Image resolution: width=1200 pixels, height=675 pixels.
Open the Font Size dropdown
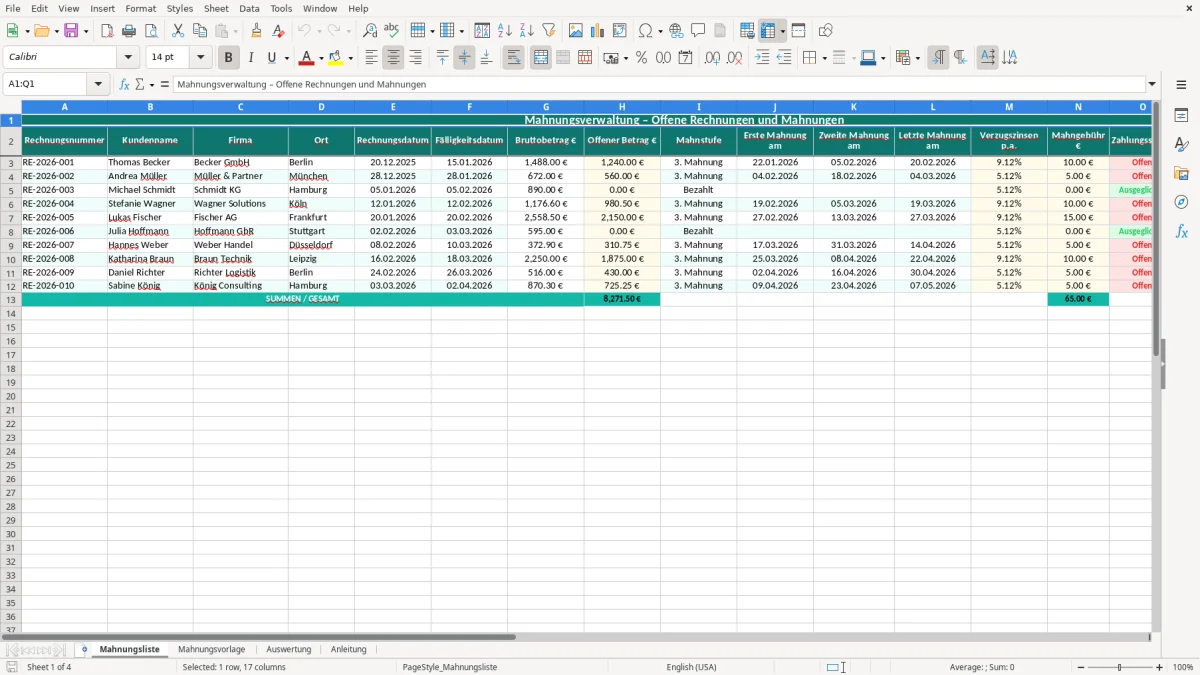click(x=200, y=58)
